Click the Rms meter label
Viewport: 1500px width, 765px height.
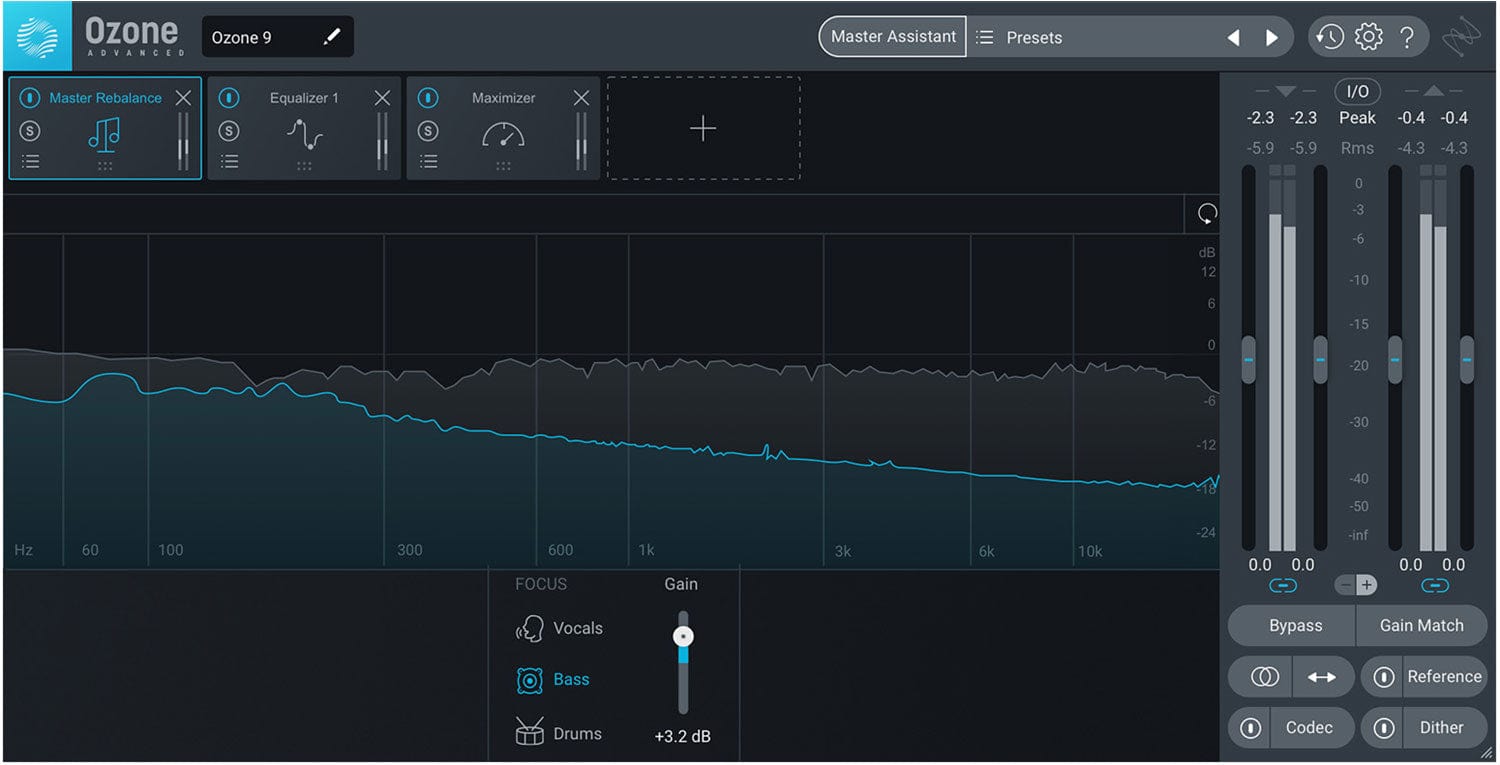1357,148
